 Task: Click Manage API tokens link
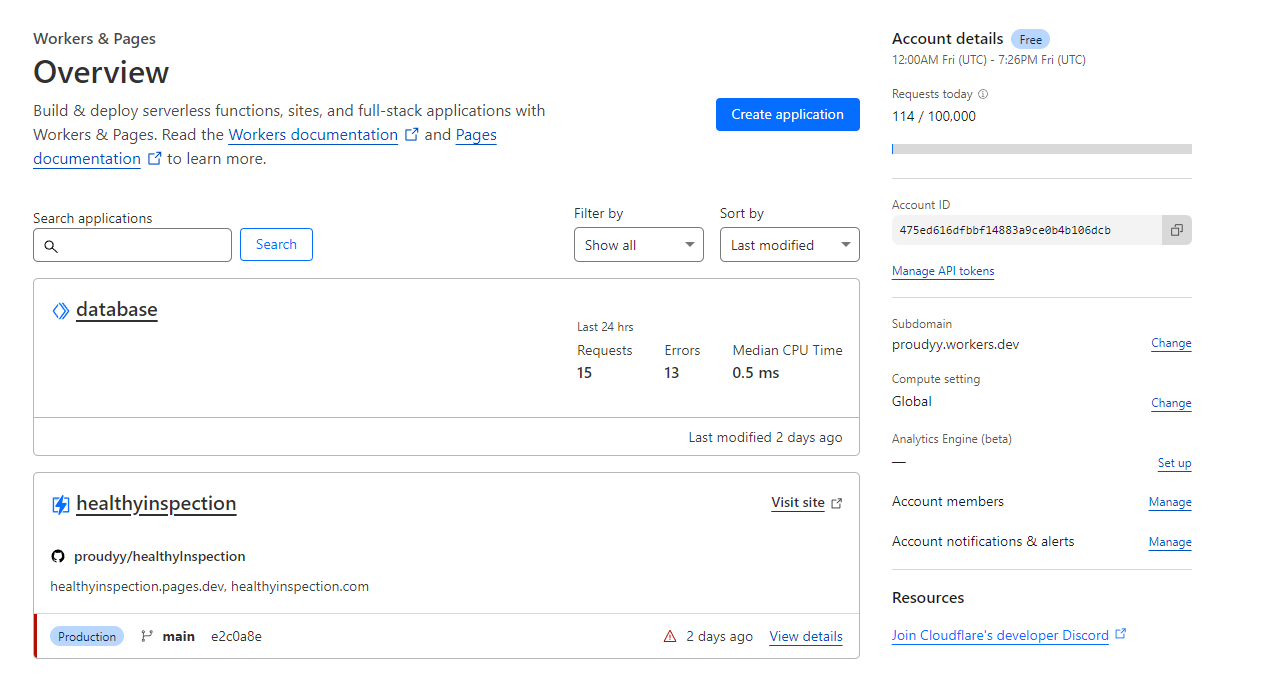(943, 271)
